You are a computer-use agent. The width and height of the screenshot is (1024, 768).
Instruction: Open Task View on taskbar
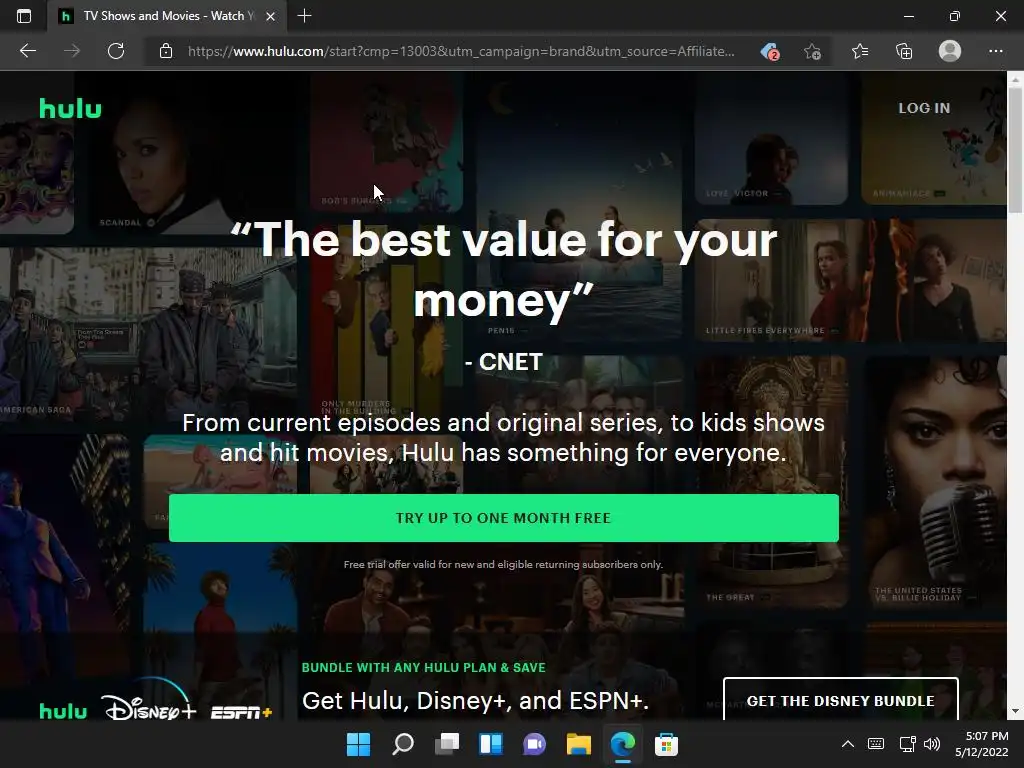click(x=447, y=744)
